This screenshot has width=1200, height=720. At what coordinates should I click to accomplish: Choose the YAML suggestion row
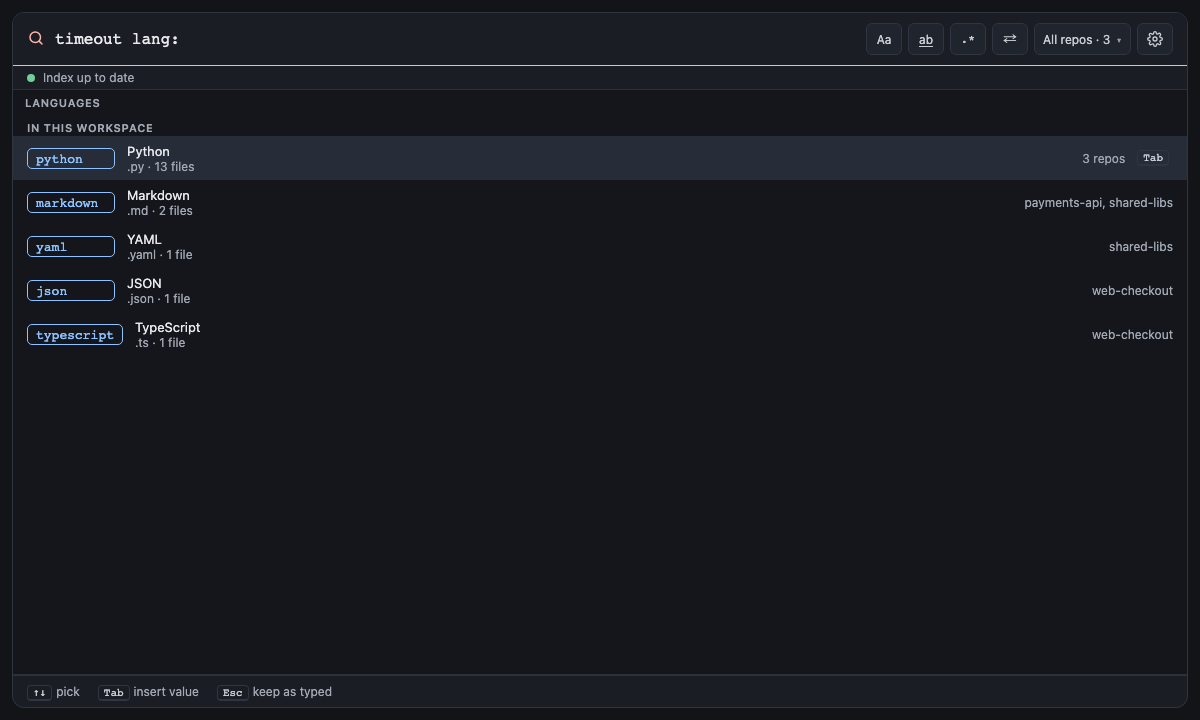click(600, 247)
